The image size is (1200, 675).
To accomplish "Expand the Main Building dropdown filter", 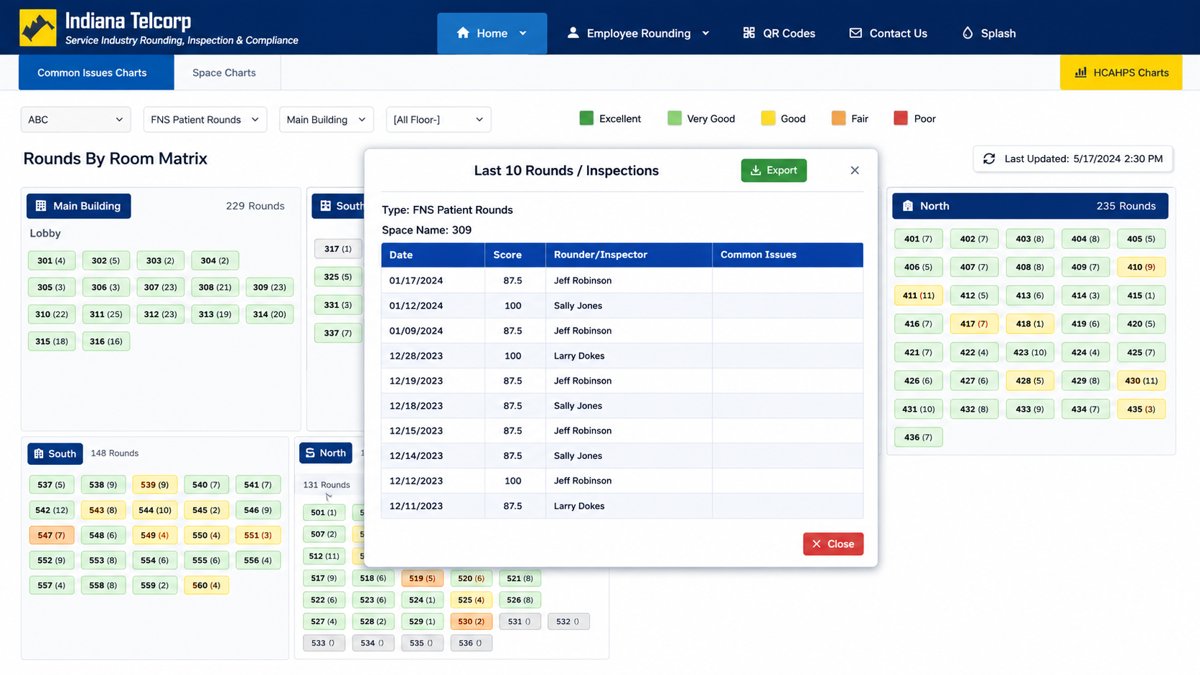I will point(326,120).
